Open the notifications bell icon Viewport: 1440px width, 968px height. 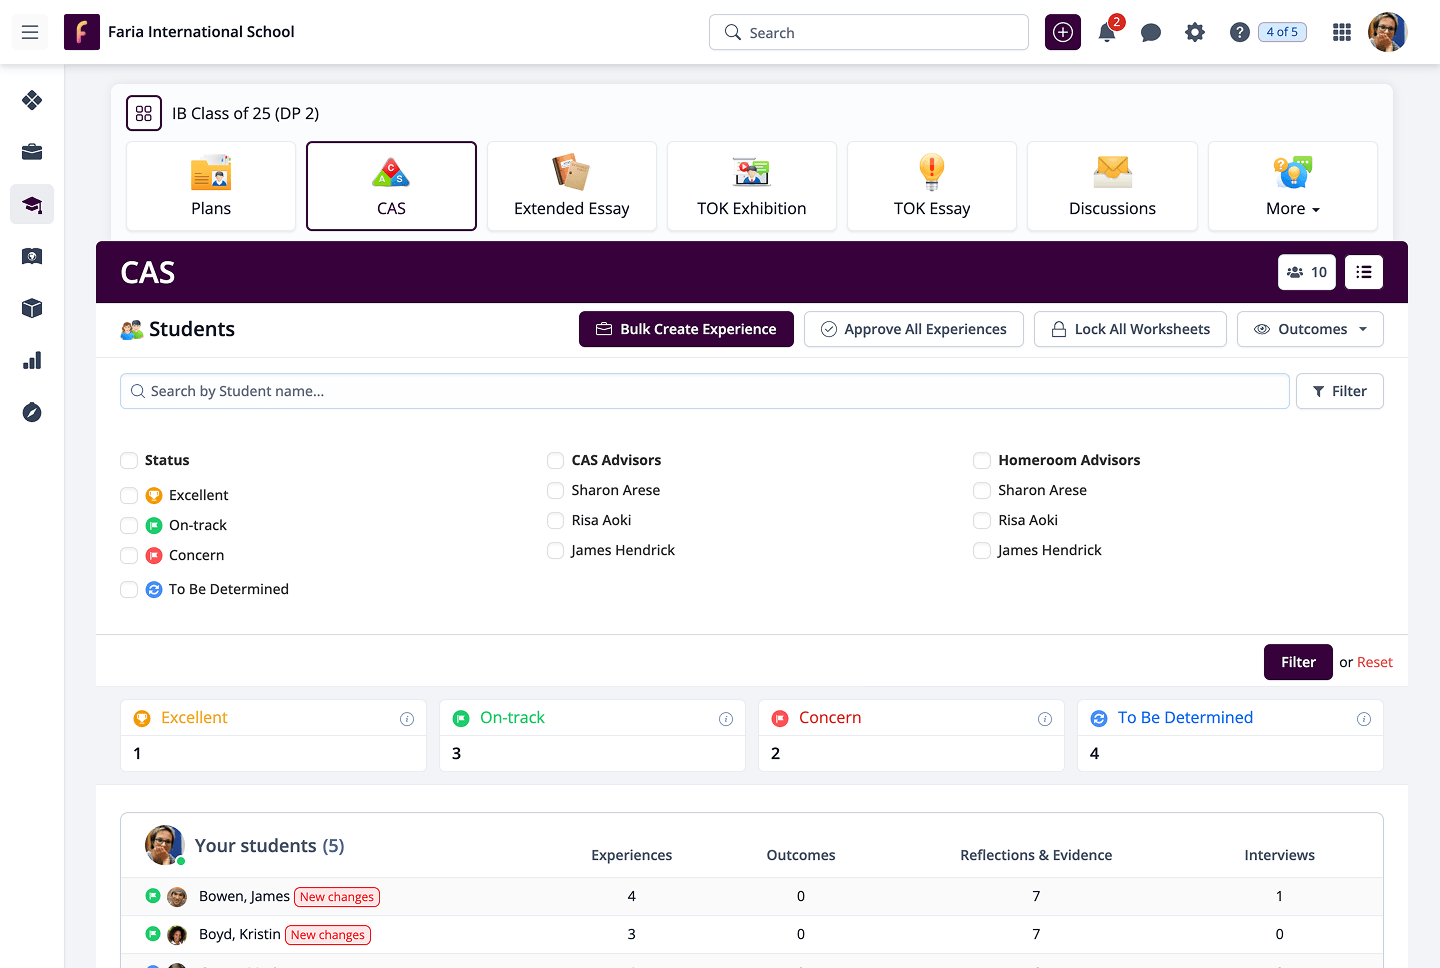[1107, 33]
